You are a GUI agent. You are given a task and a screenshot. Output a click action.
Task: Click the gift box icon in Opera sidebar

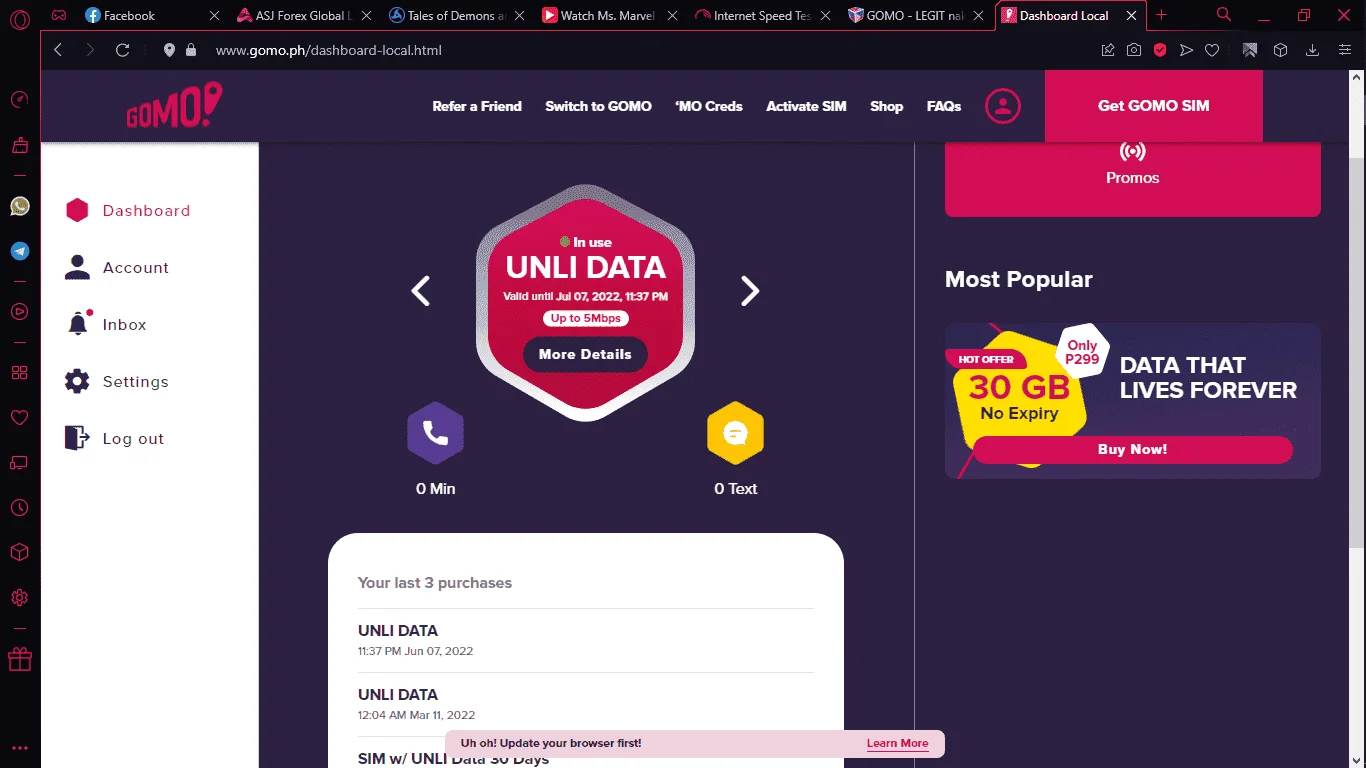coord(19,659)
